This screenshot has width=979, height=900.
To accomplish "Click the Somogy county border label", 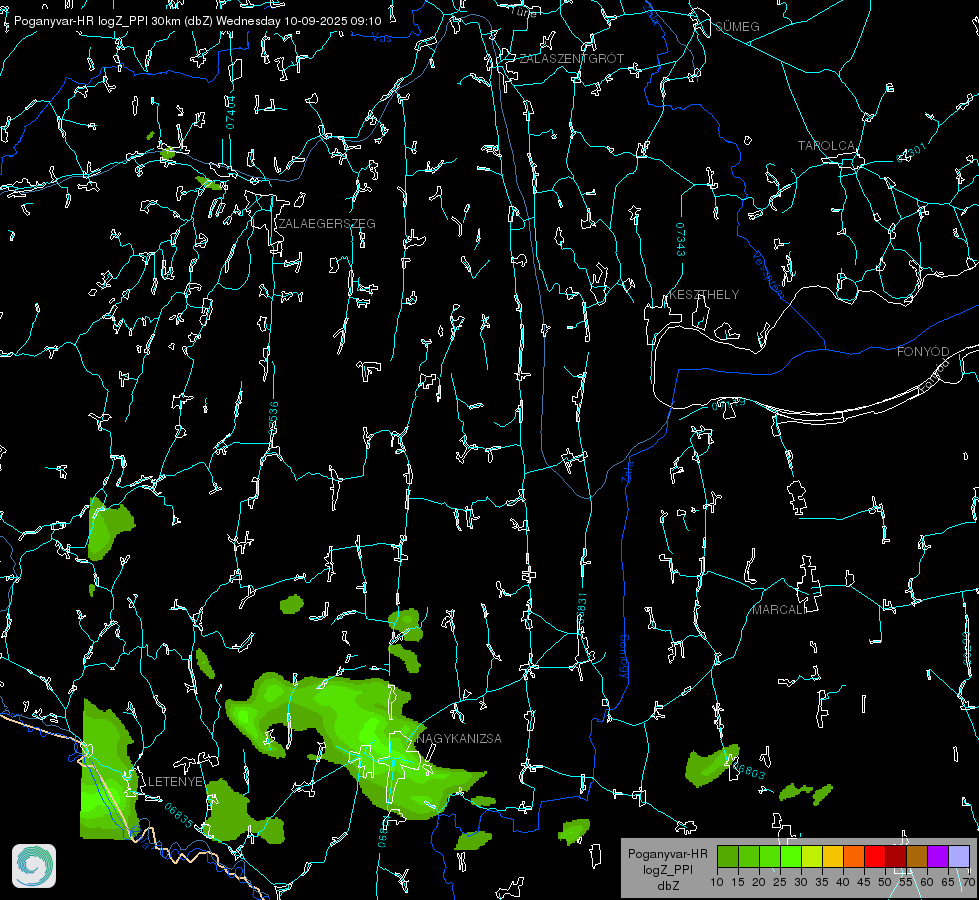I will 623,657.
